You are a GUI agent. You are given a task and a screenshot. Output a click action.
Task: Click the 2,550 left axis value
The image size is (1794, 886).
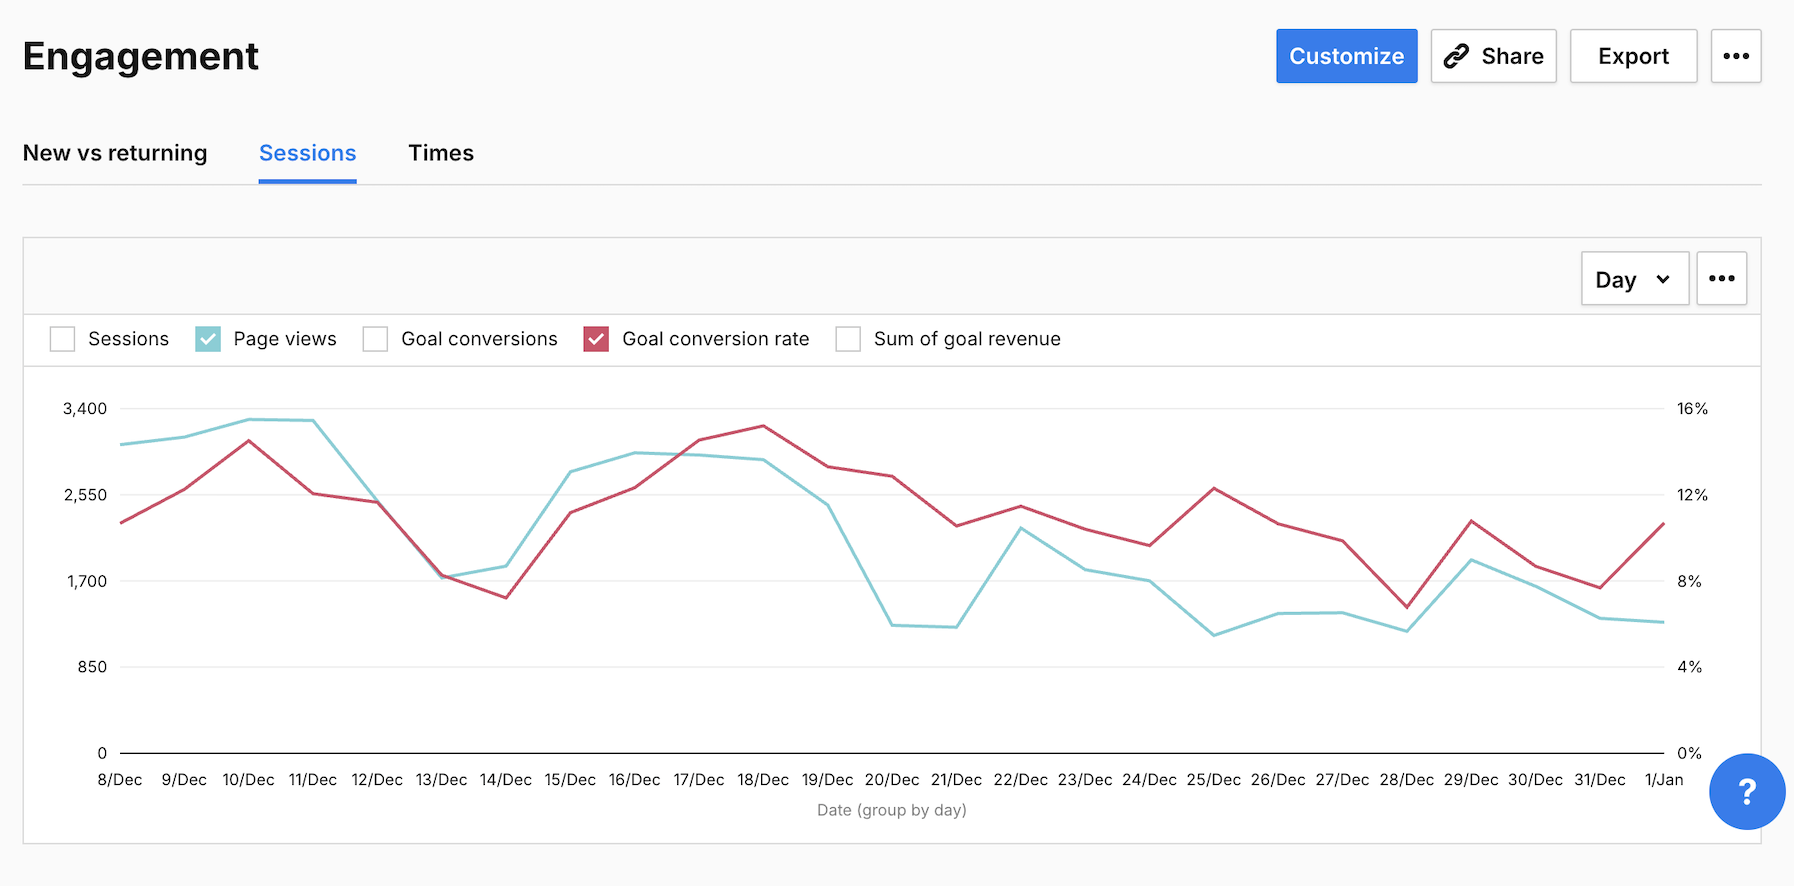pyautogui.click(x=85, y=495)
